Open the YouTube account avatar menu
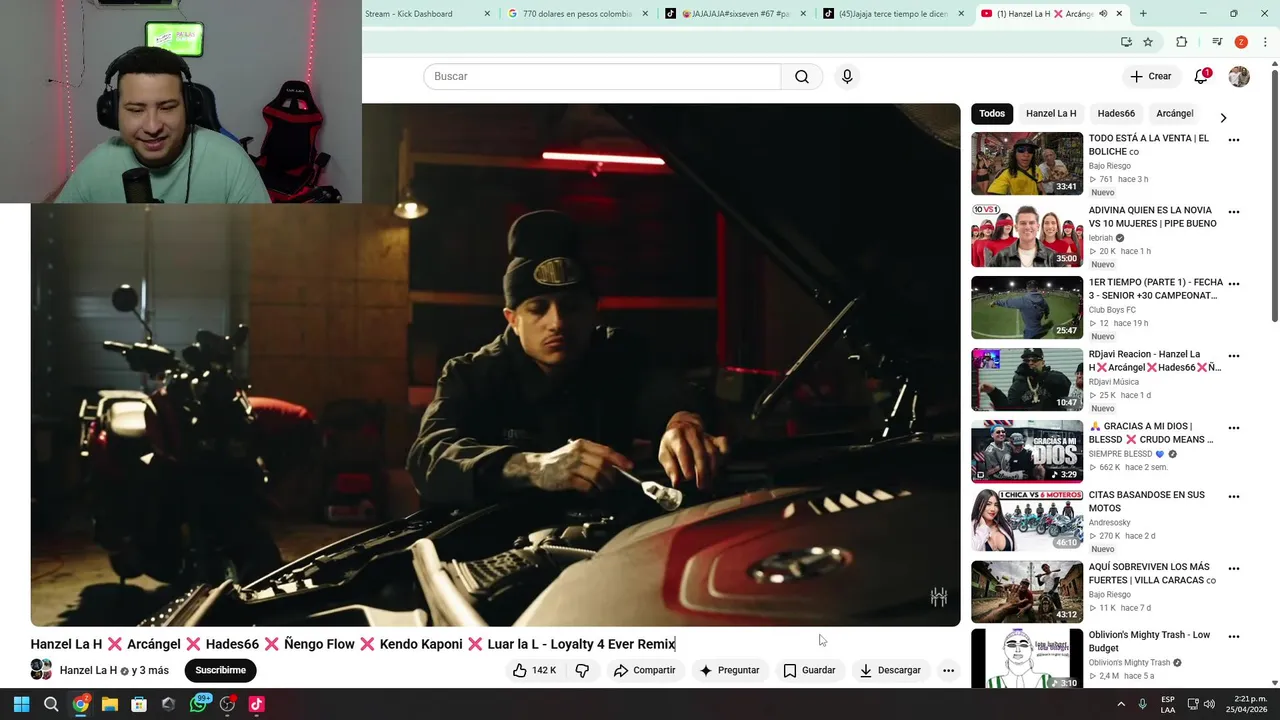This screenshot has width=1280, height=720. 1239,76
